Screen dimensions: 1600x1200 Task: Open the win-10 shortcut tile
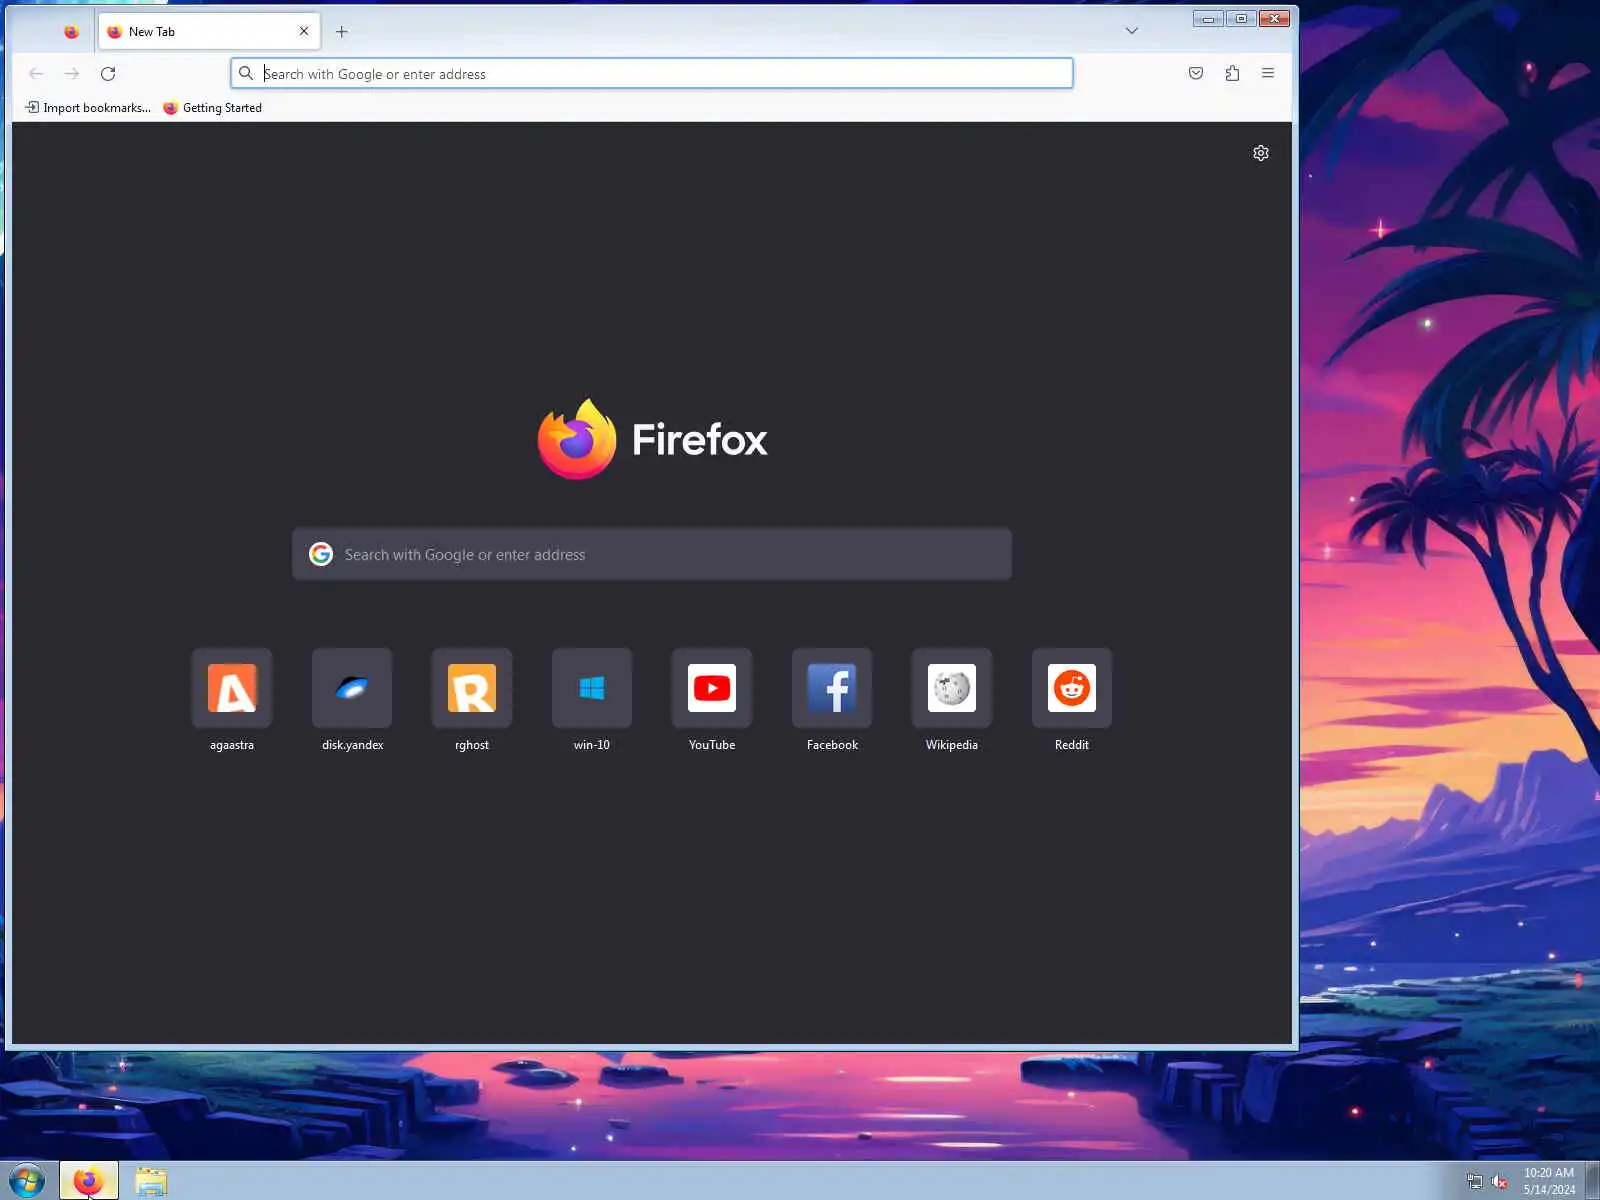(x=592, y=688)
